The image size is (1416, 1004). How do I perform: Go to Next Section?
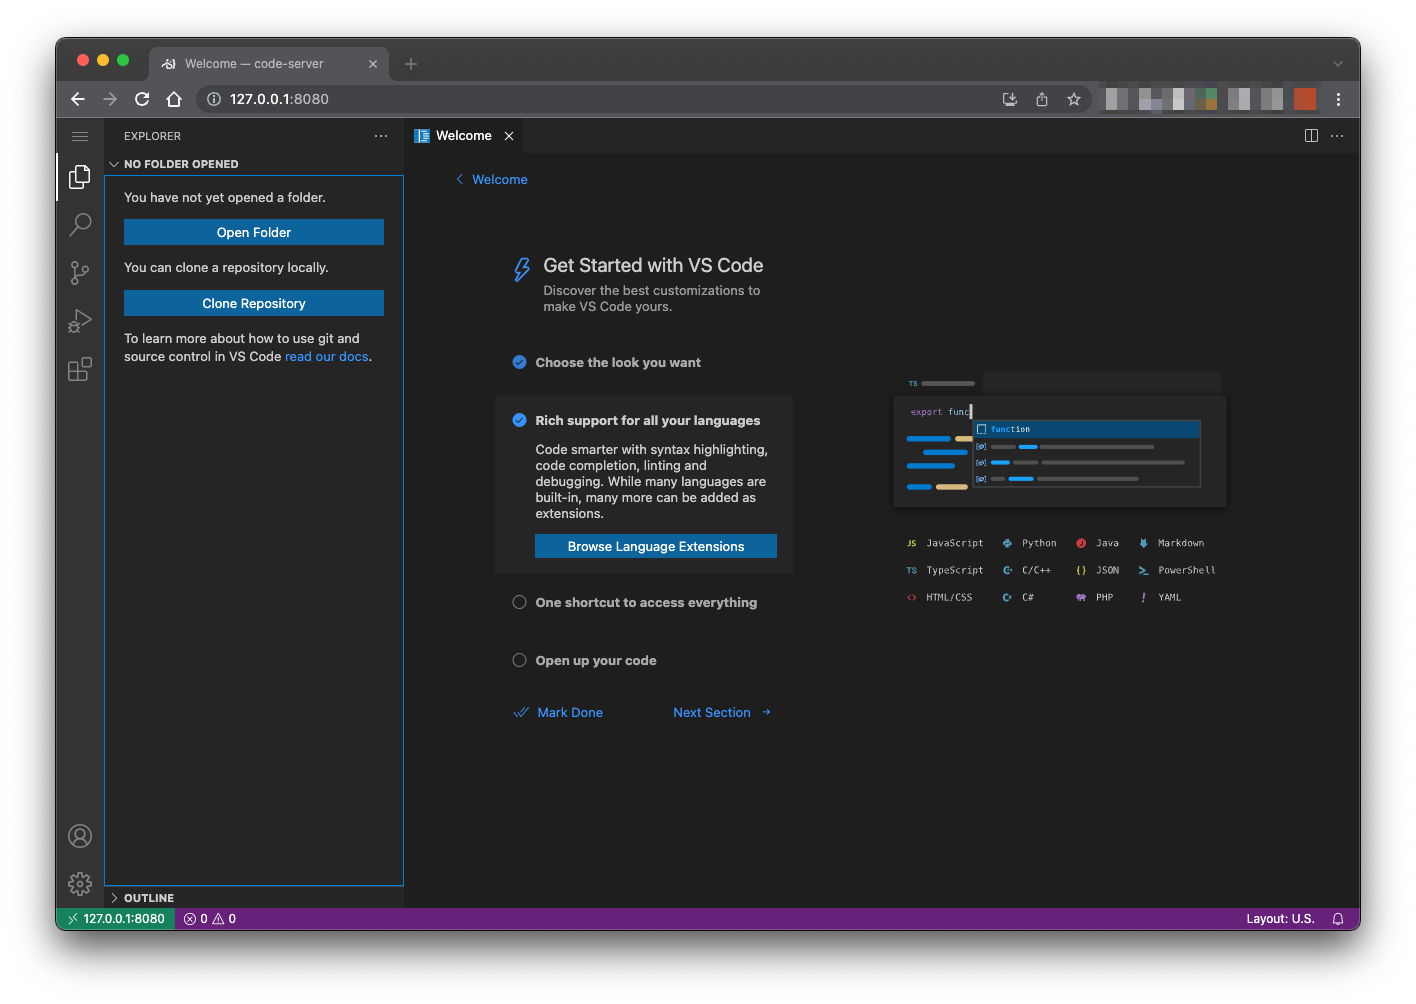(722, 713)
